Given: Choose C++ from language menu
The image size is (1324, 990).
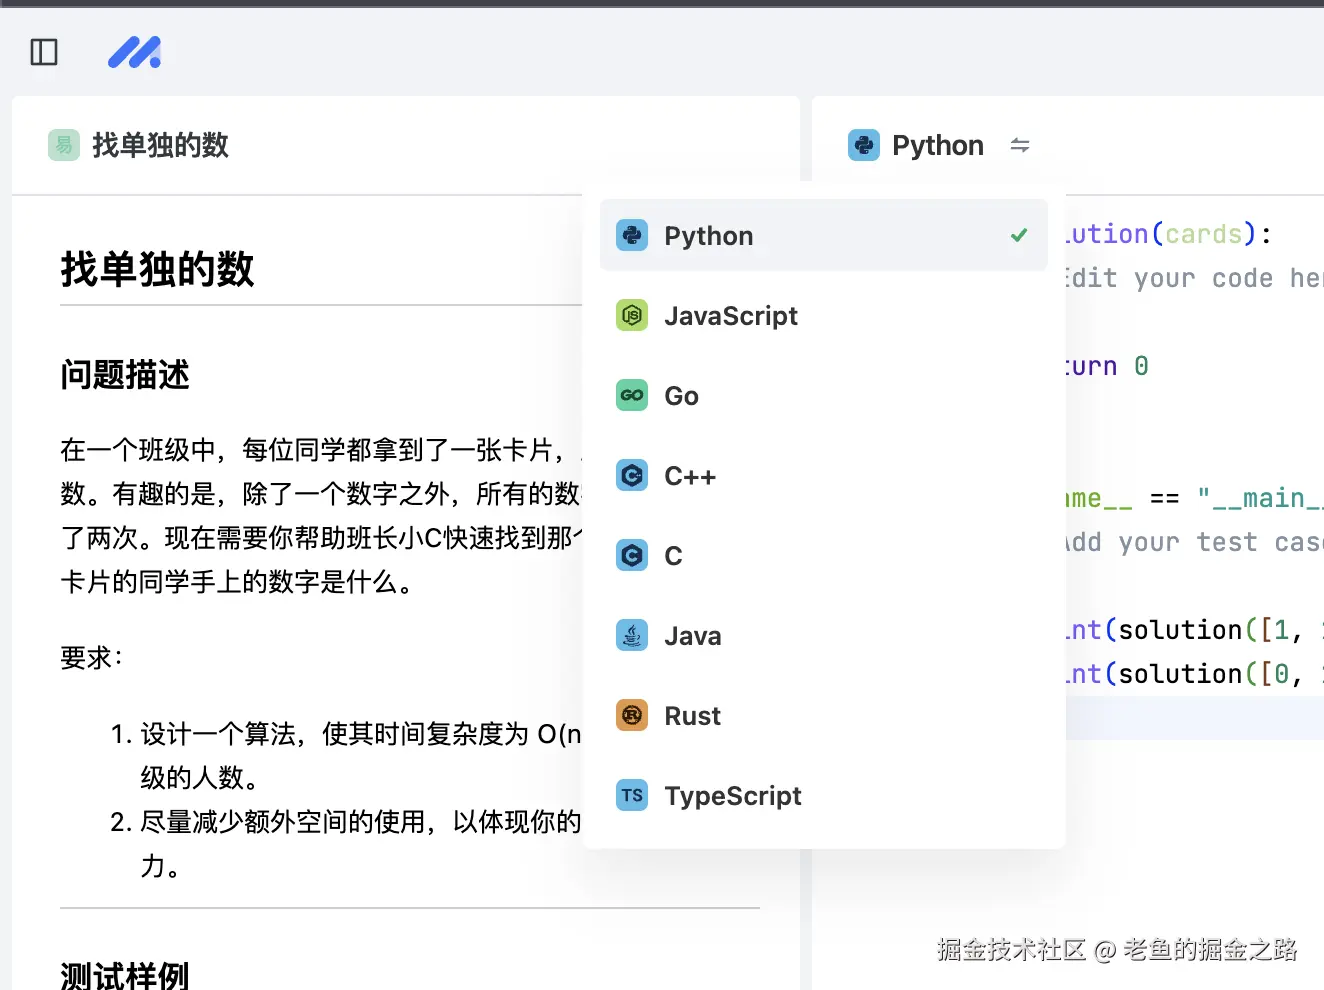Looking at the screenshot, I should point(690,476).
